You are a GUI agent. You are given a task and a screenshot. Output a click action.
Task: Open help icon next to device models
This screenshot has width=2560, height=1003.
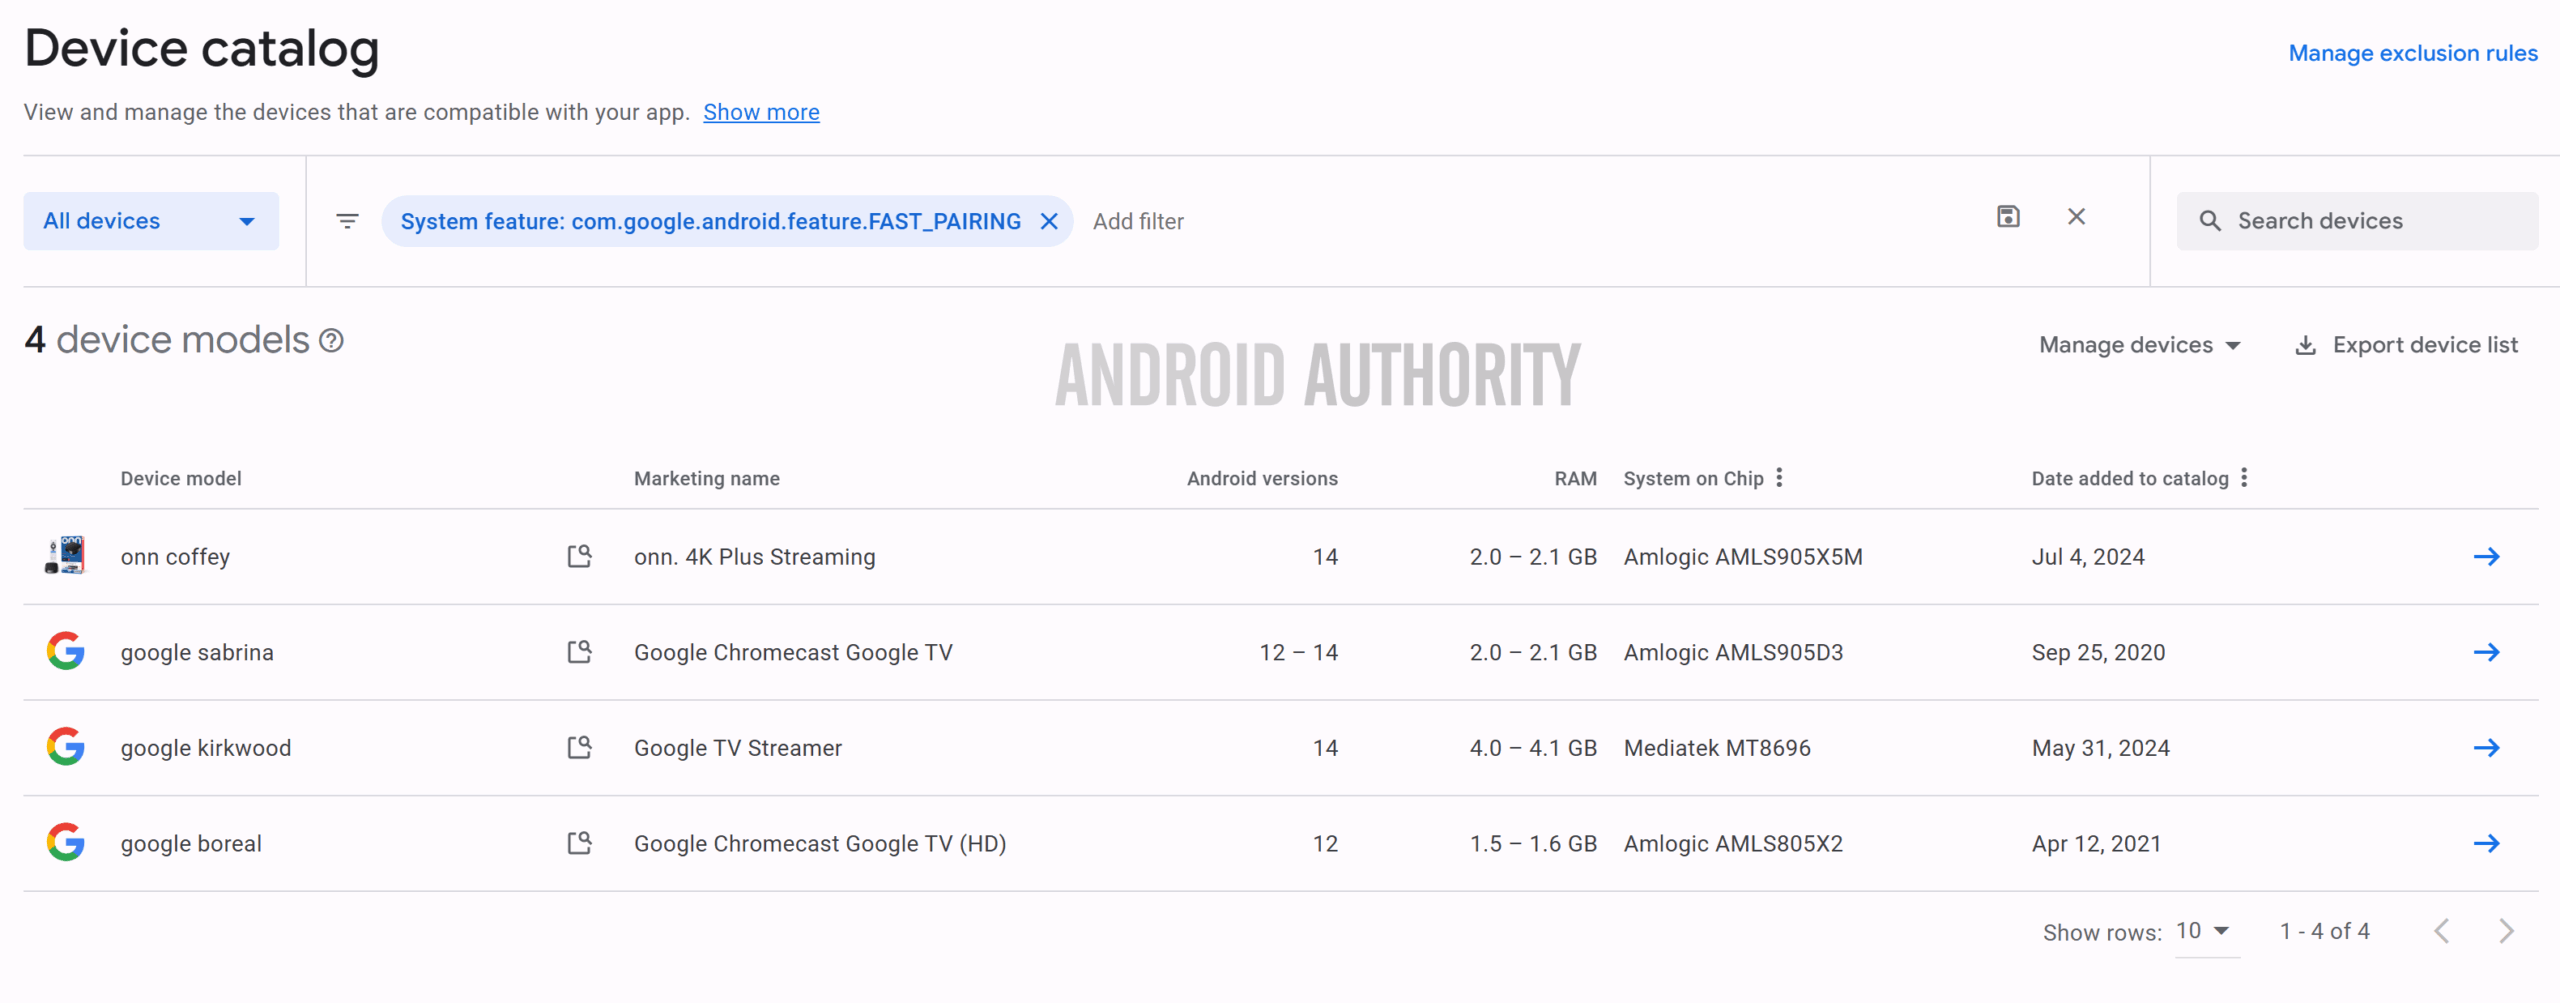click(x=331, y=342)
